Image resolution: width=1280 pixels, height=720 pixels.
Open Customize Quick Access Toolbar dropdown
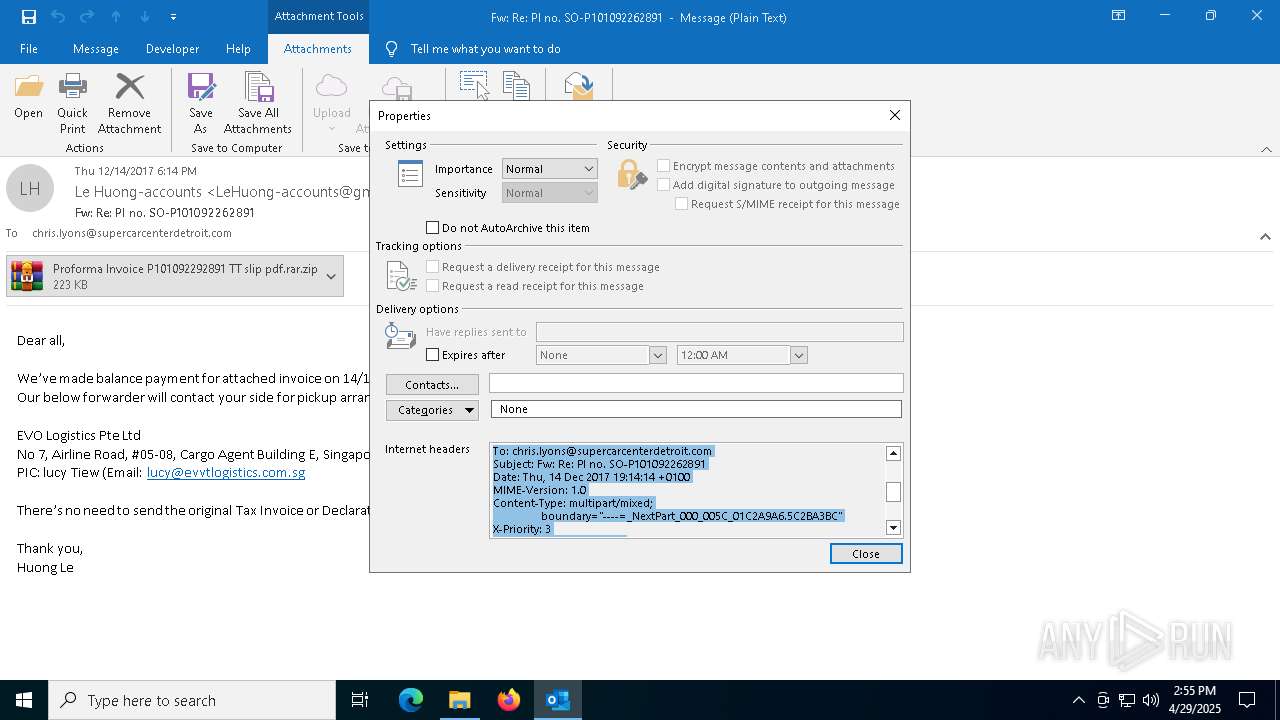(174, 16)
